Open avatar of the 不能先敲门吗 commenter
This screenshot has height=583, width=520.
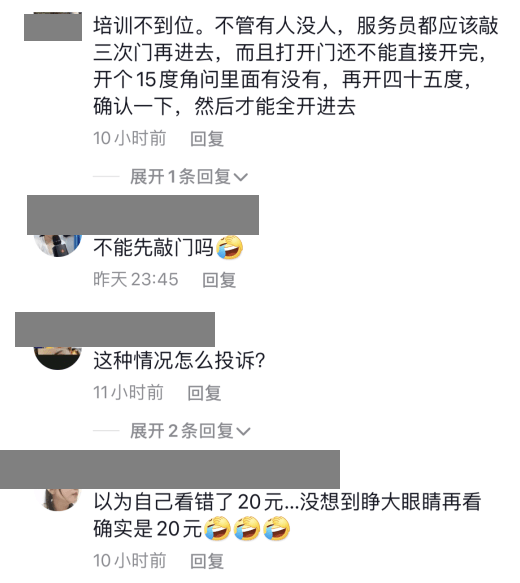point(58,245)
